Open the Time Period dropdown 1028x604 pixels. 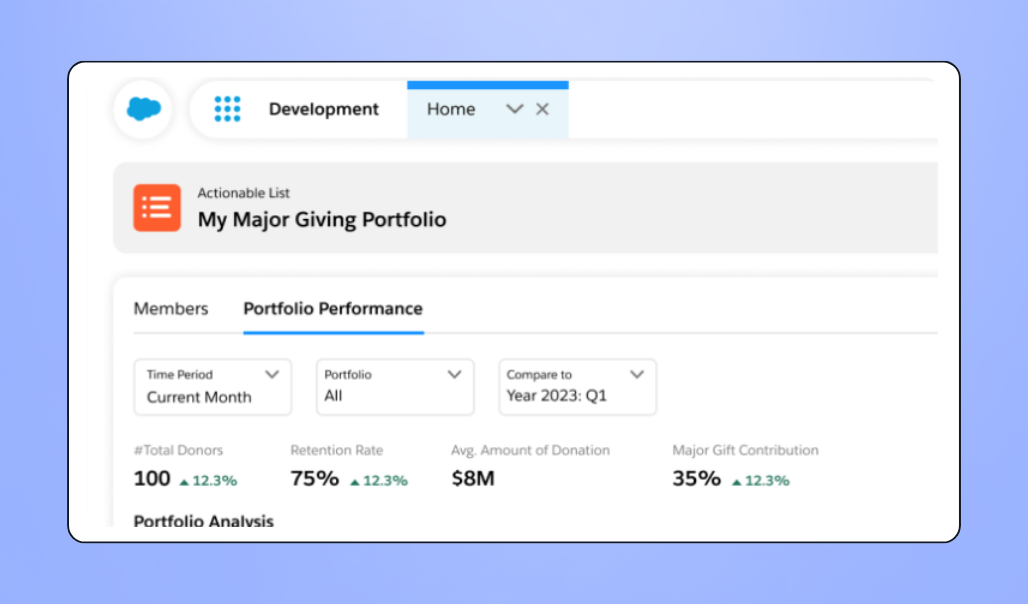213,387
